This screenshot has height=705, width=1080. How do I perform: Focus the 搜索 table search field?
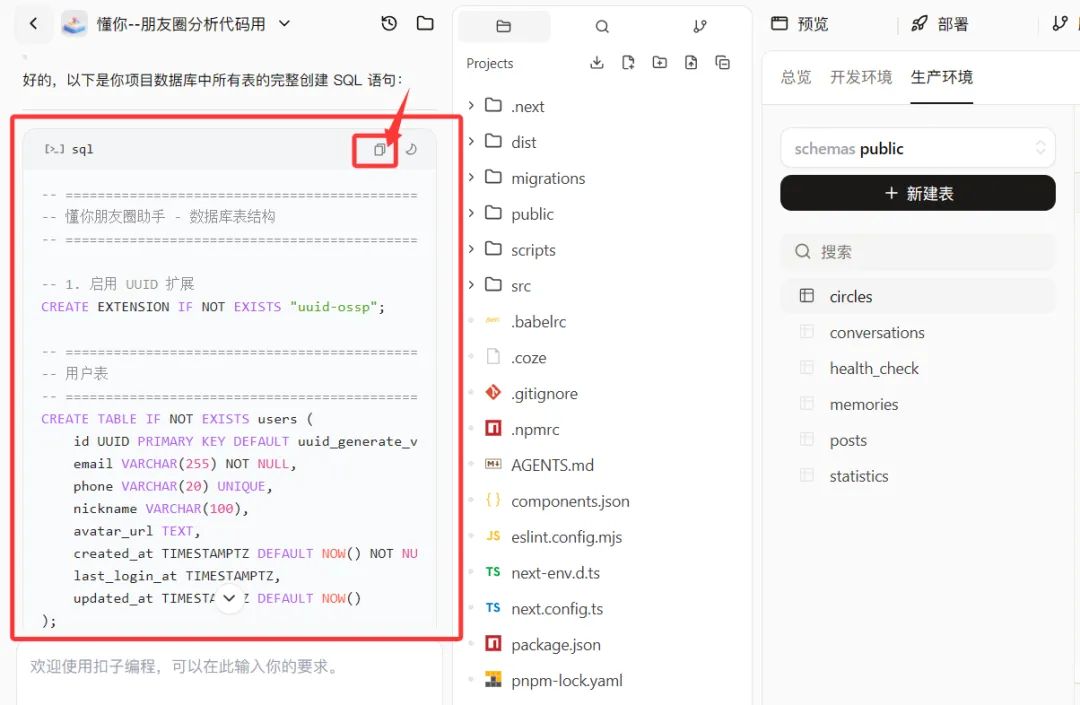(917, 251)
